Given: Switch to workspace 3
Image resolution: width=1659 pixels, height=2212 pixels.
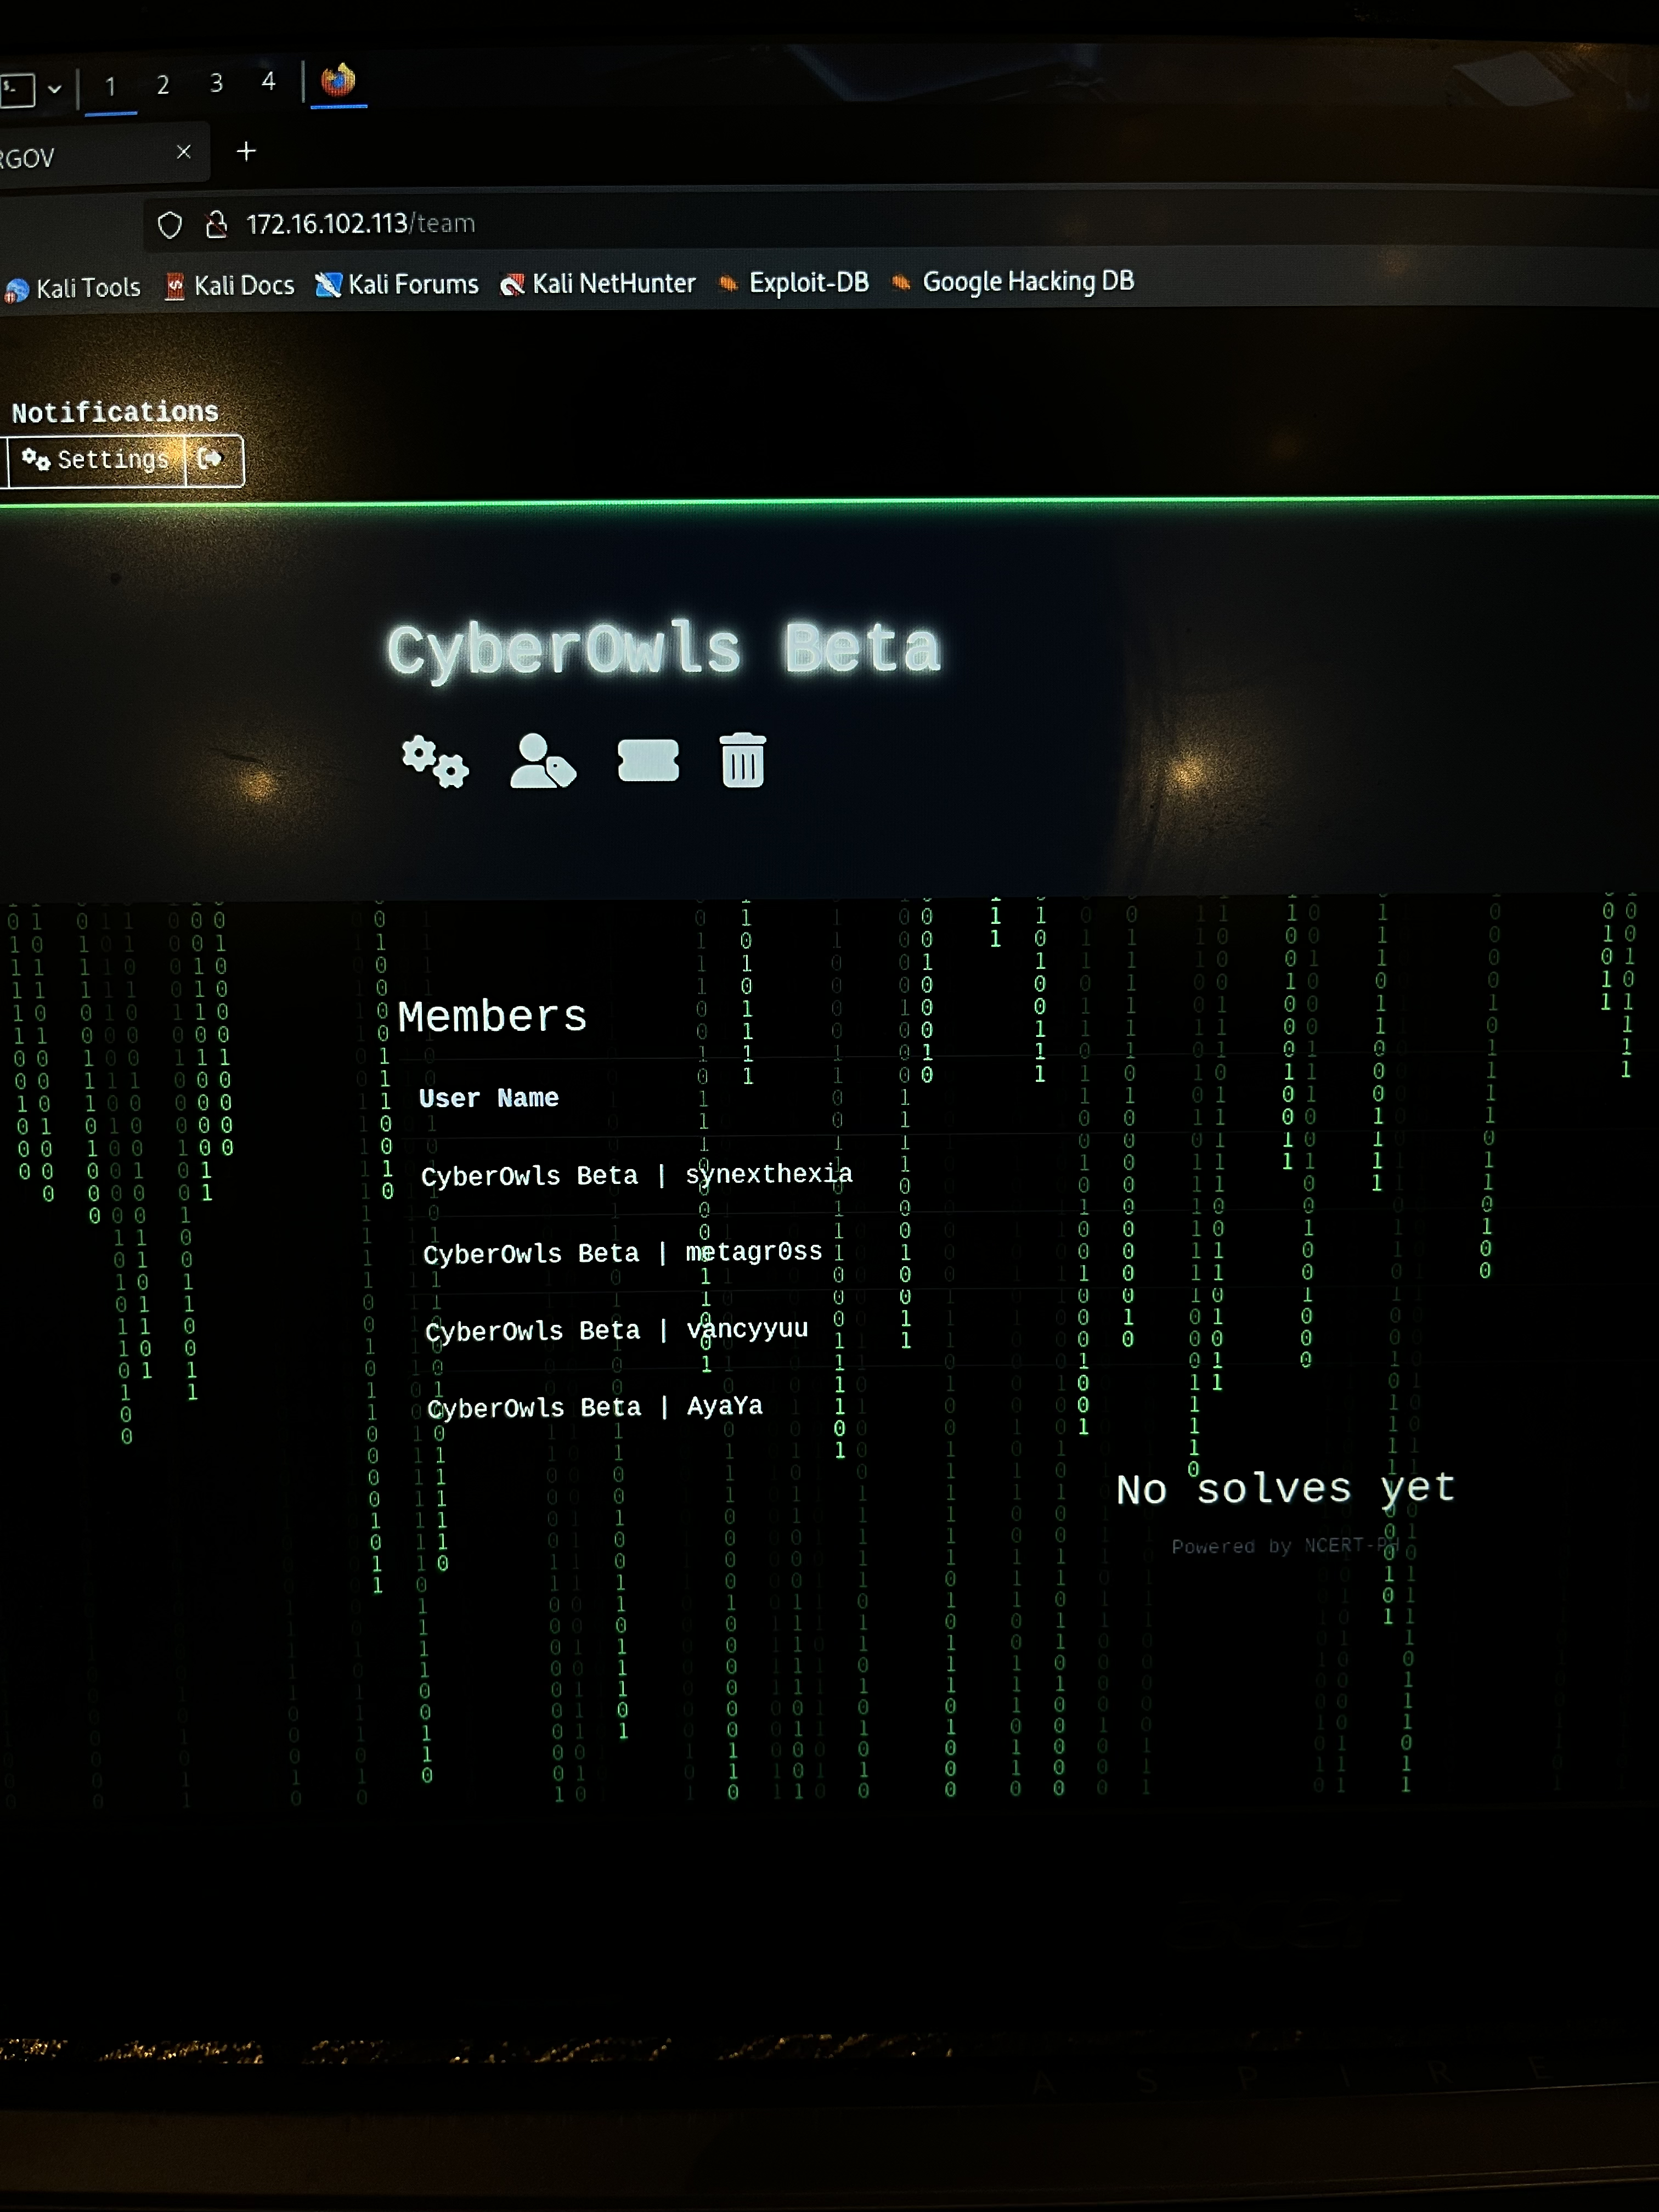Looking at the screenshot, I should [216, 83].
